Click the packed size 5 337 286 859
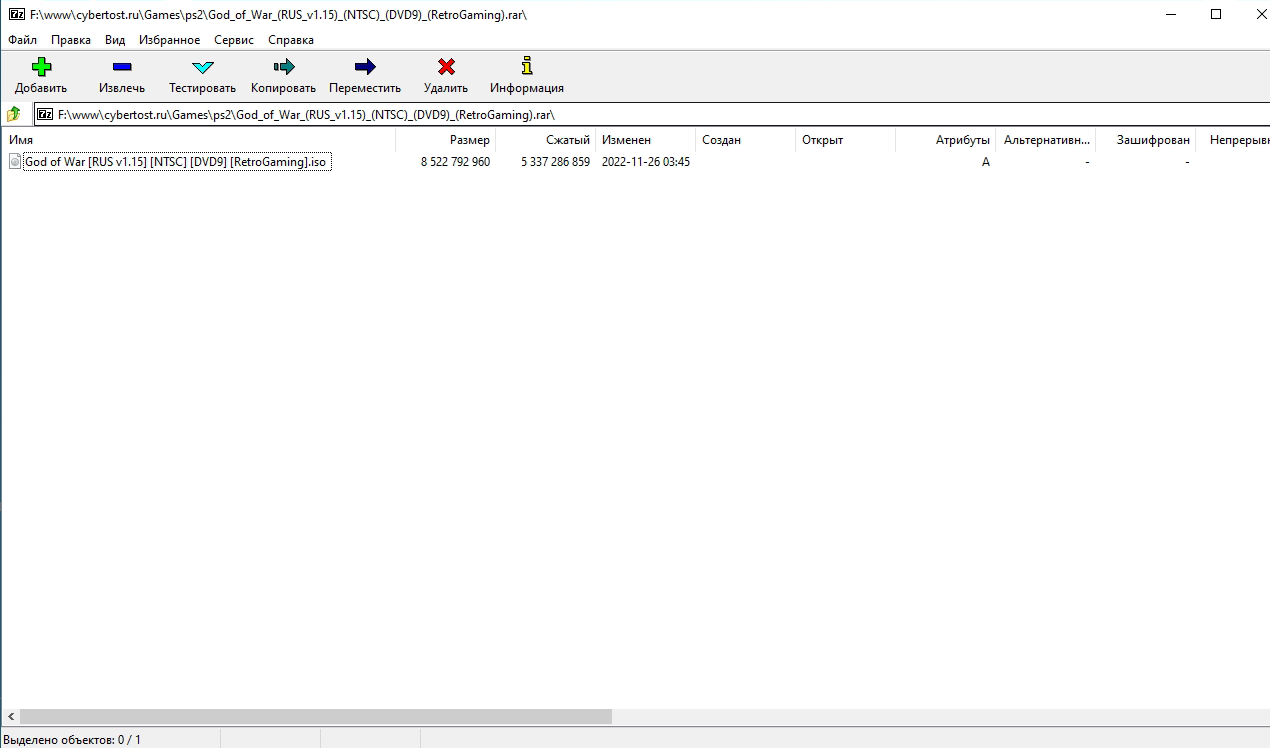 (x=555, y=161)
